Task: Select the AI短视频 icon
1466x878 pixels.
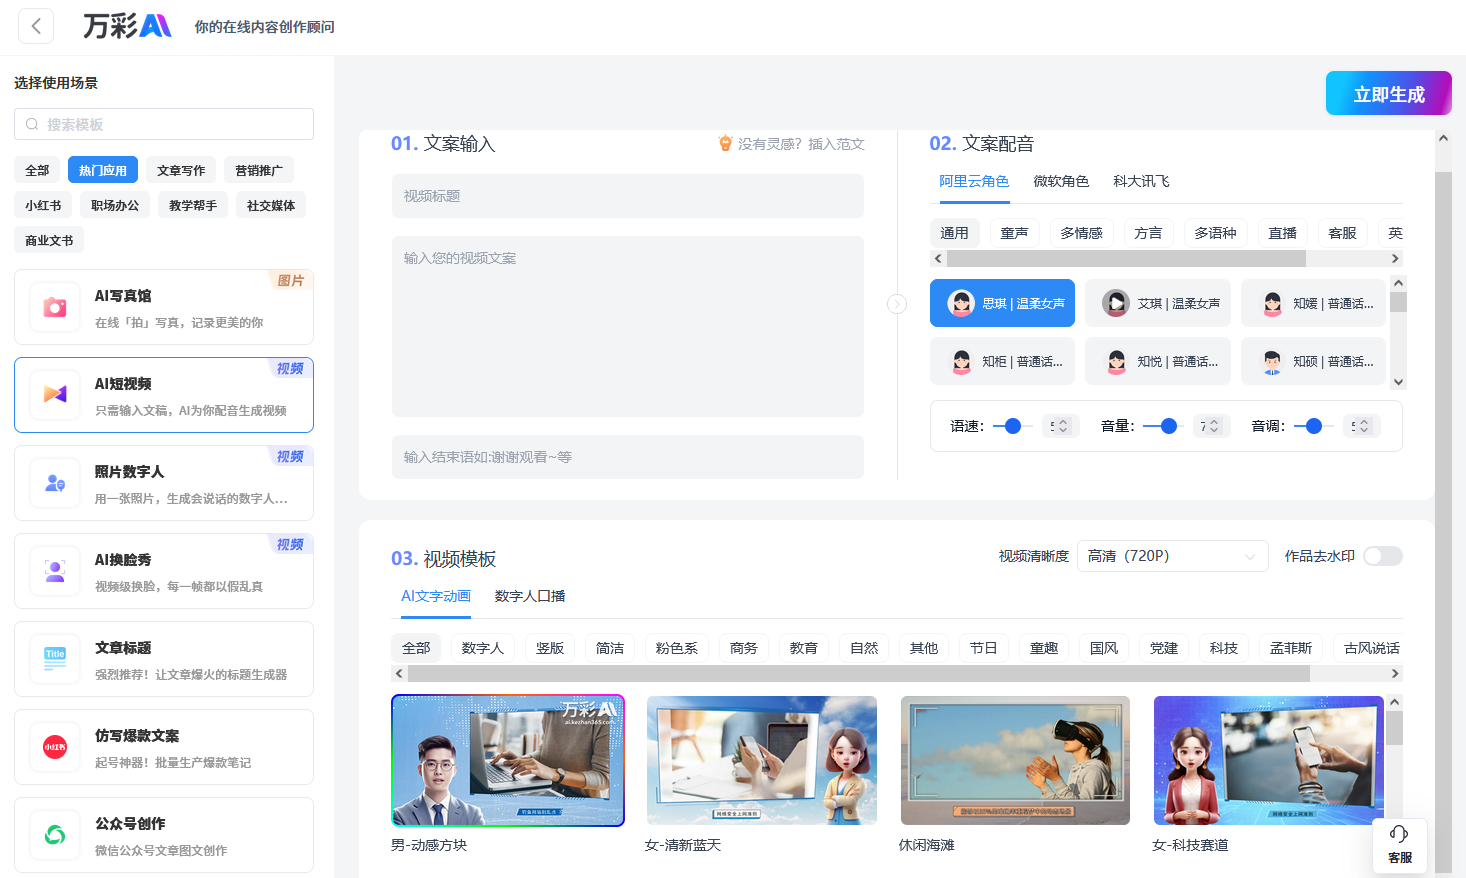Action: pyautogui.click(x=55, y=395)
